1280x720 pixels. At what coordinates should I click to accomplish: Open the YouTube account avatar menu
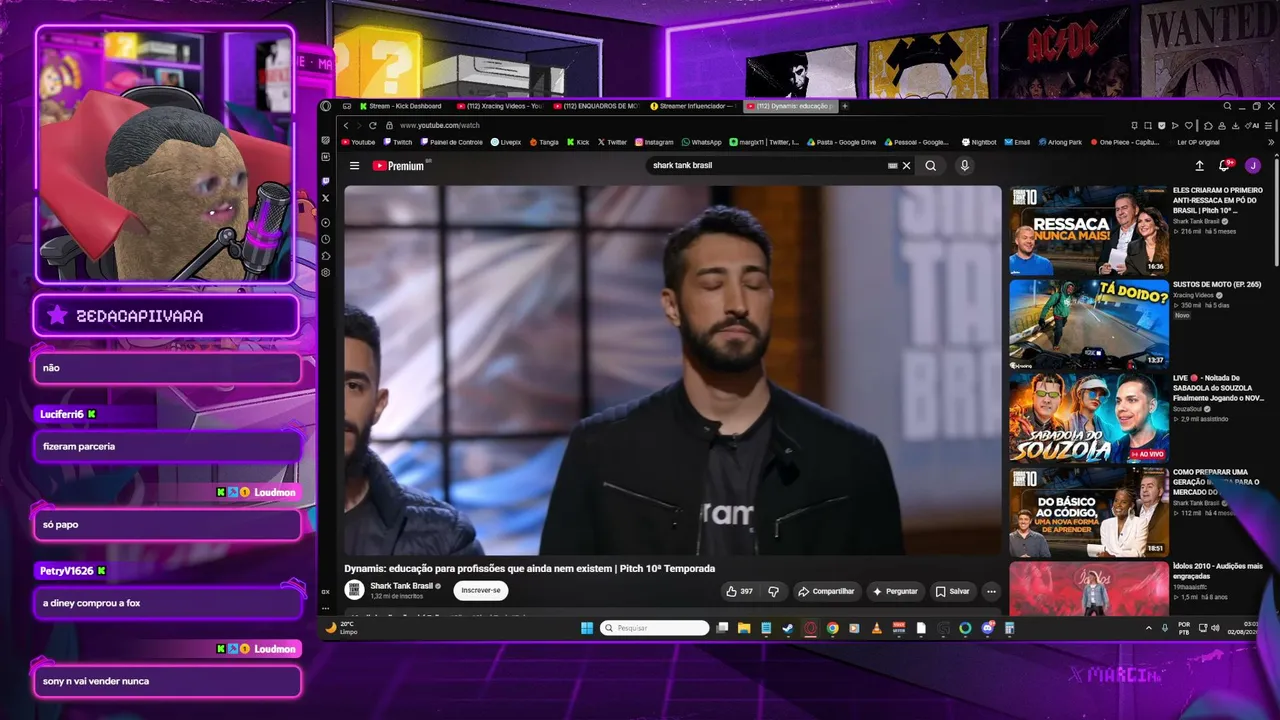[x=1253, y=166]
